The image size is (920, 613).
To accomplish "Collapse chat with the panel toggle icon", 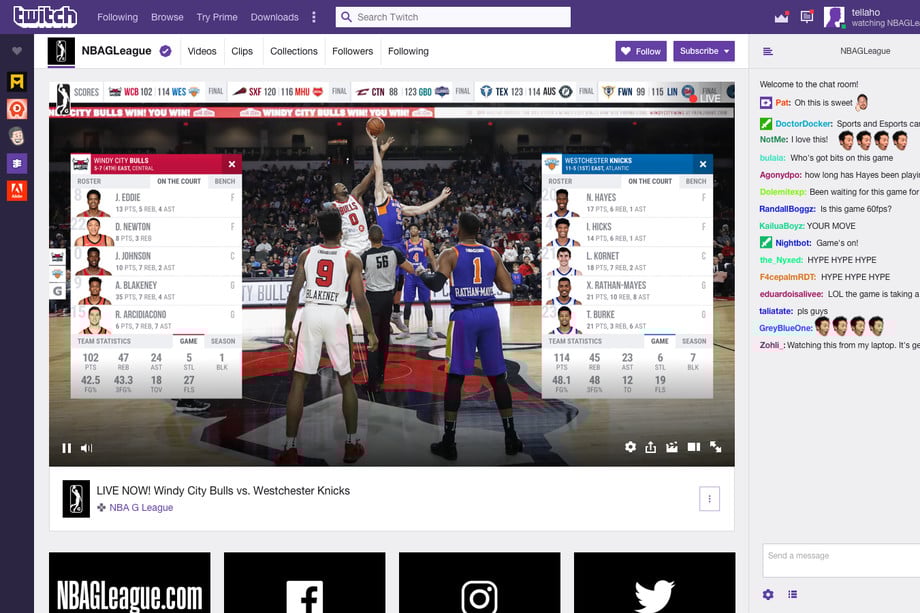I will pos(767,52).
